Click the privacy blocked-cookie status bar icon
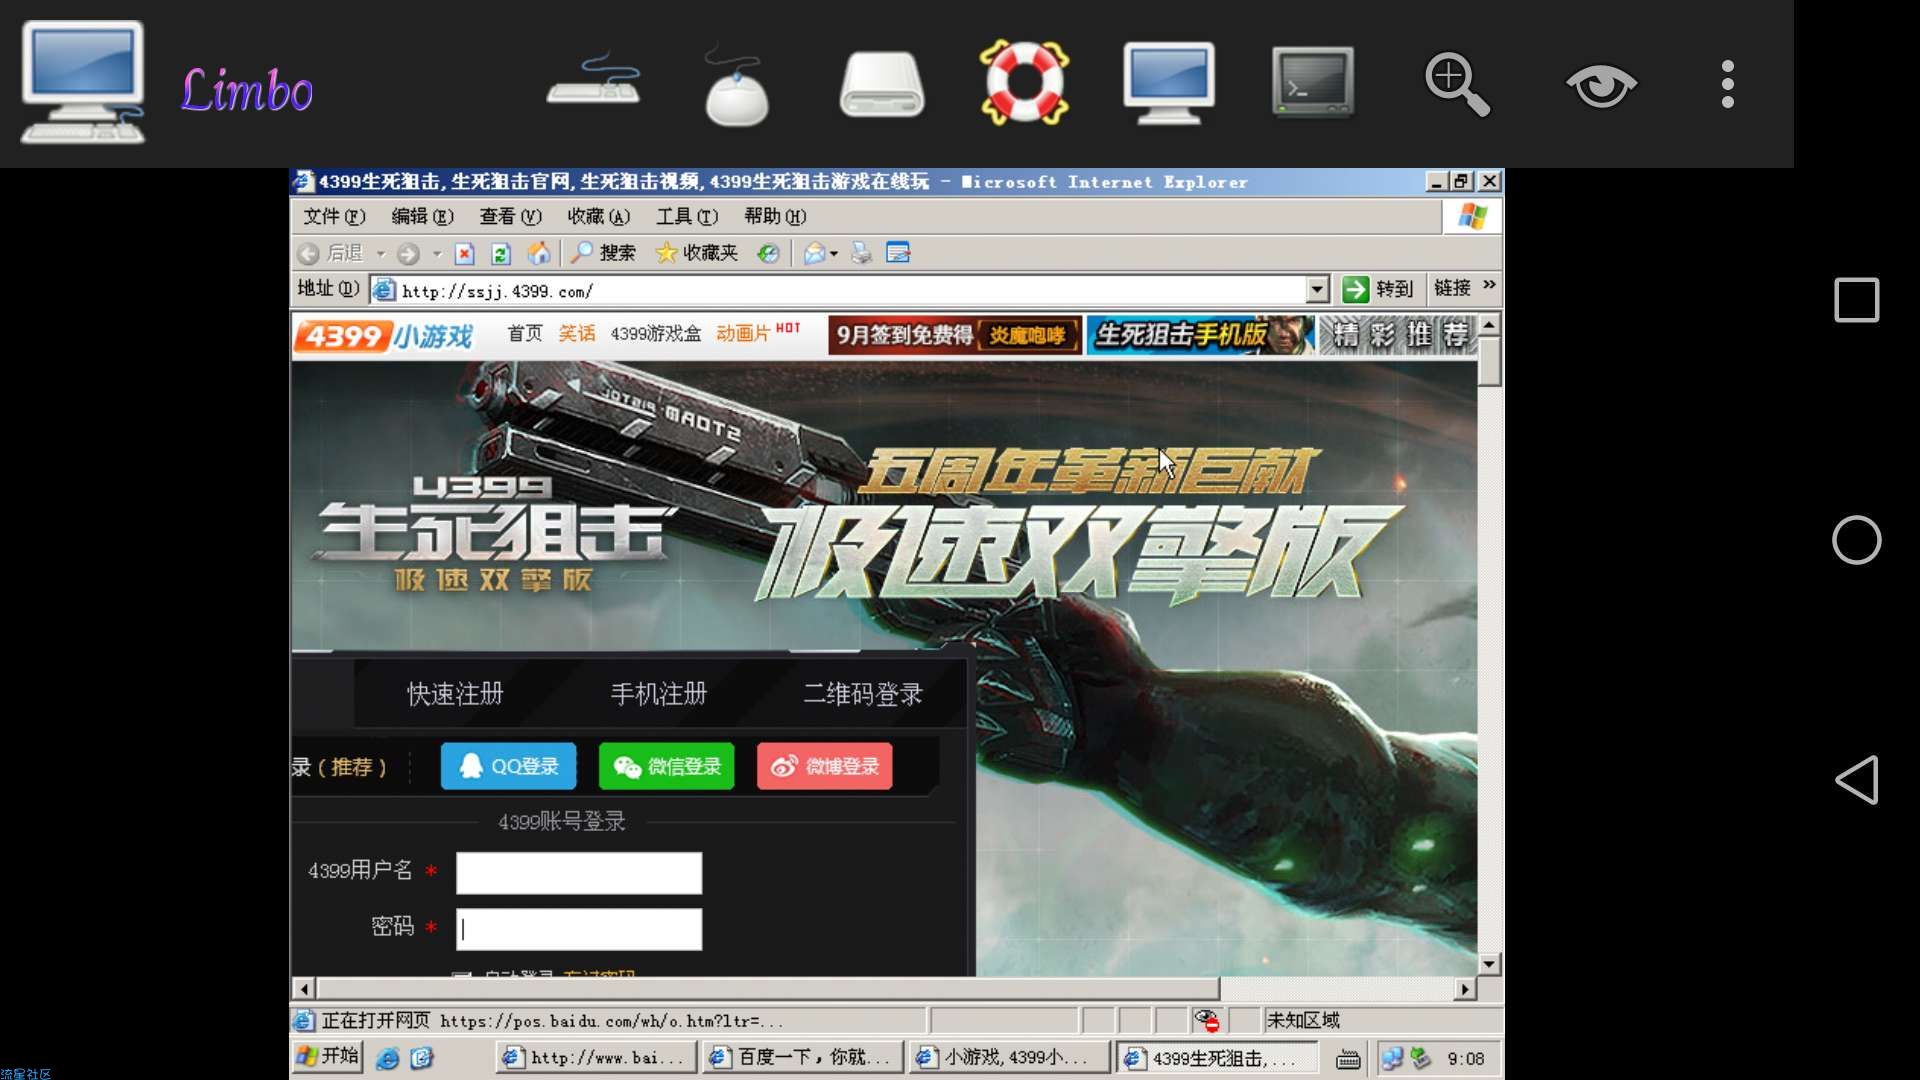 (x=1207, y=1020)
